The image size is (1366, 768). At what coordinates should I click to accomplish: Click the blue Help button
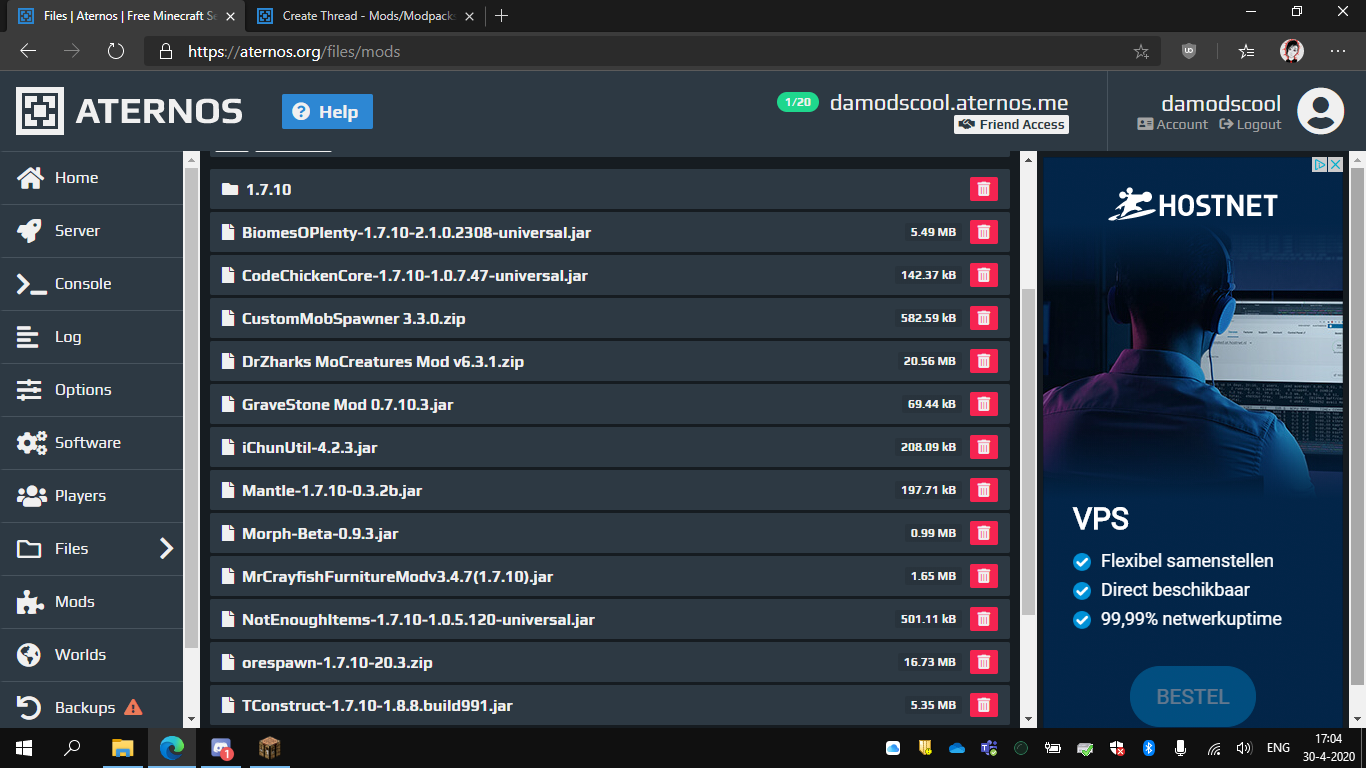(x=327, y=112)
